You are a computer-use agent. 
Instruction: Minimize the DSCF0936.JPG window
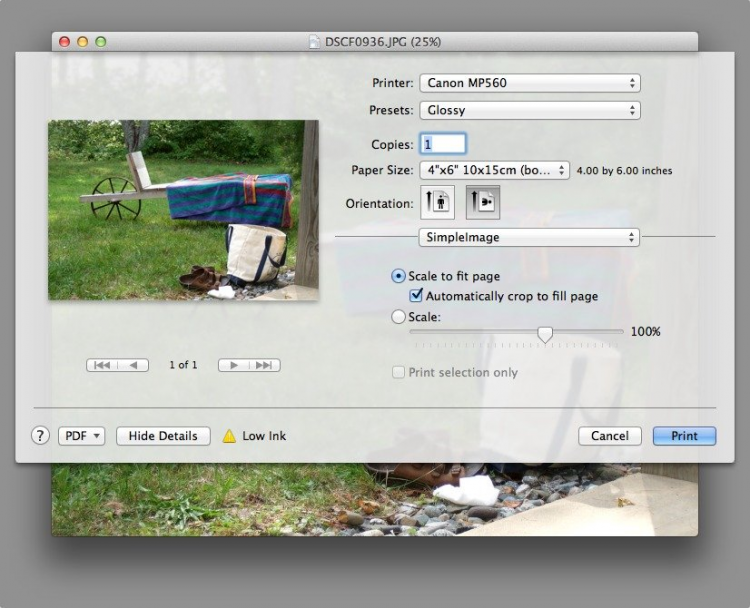point(82,42)
